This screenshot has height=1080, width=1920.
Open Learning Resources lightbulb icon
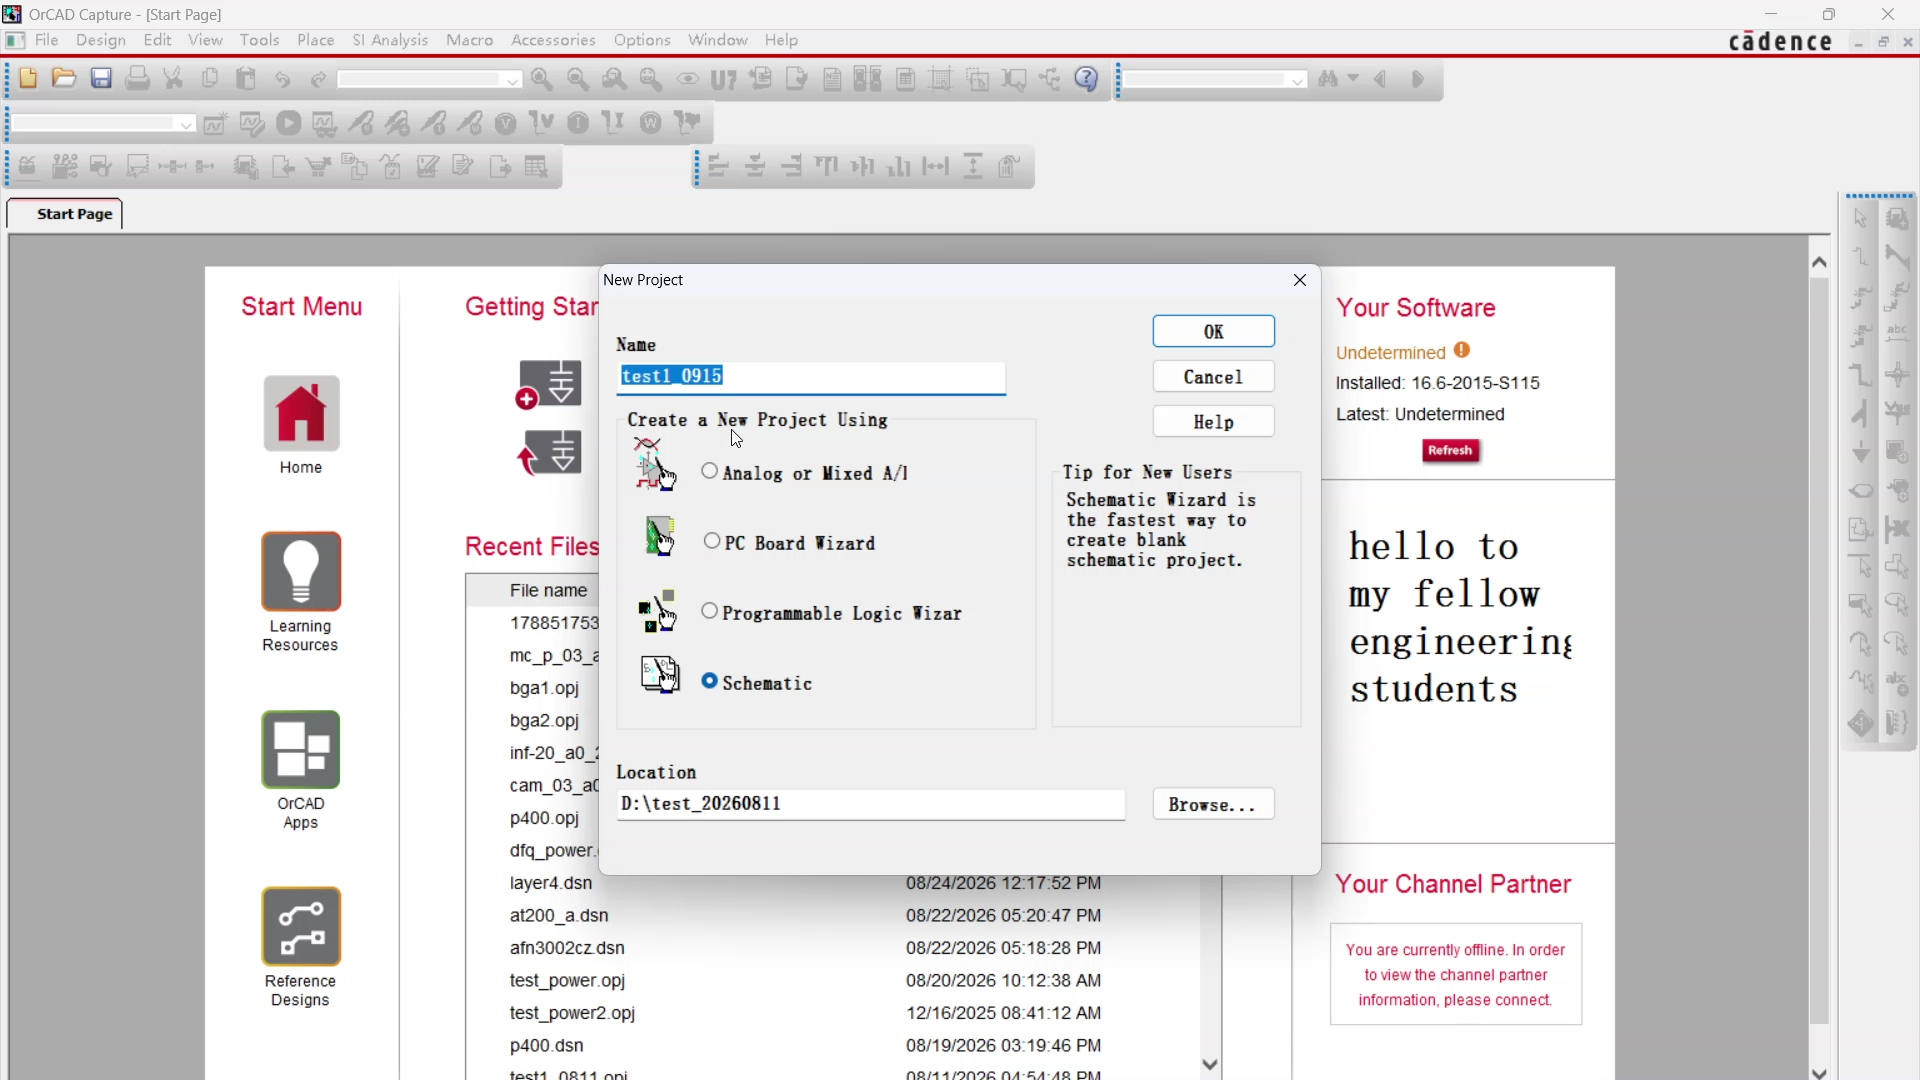pos(301,571)
